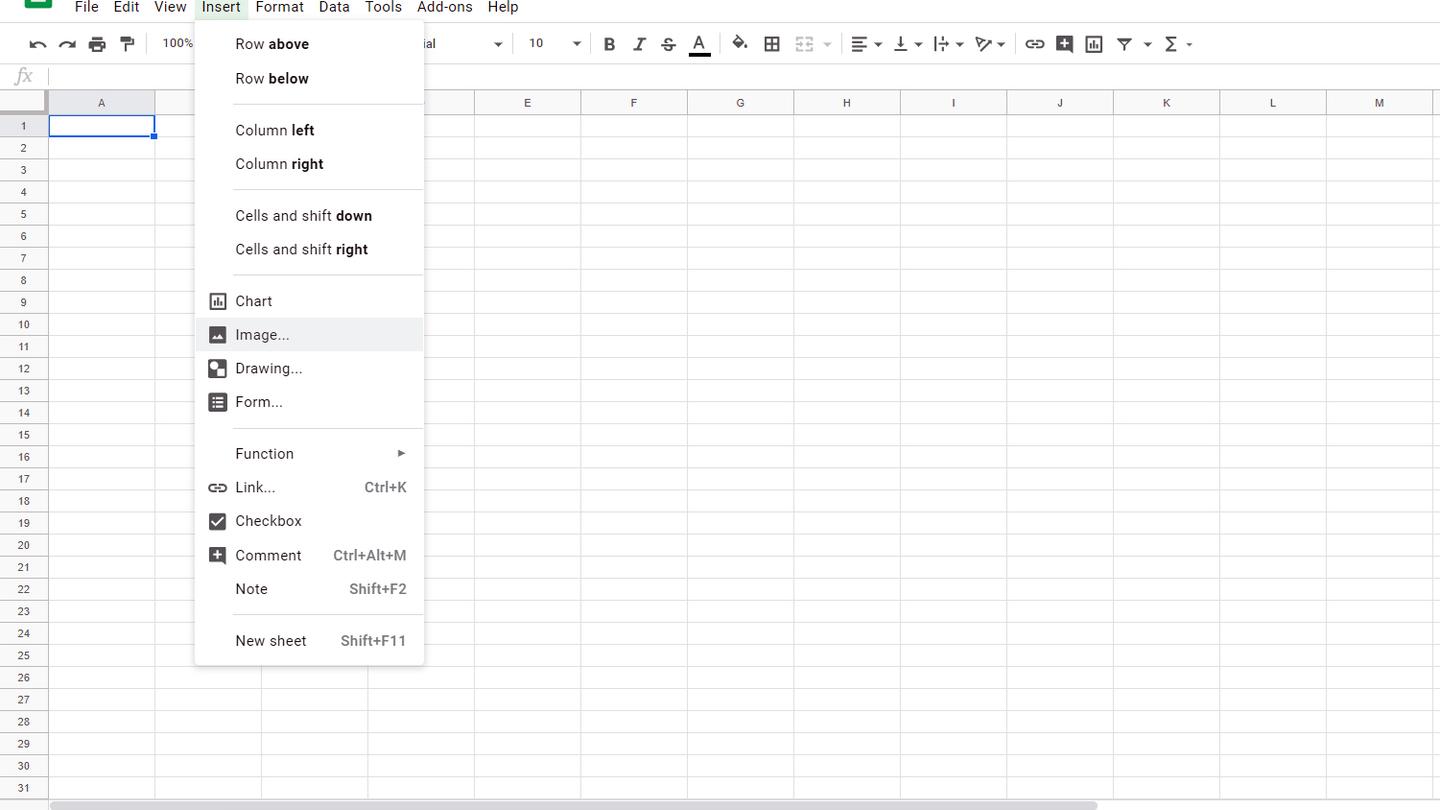Toggle italic formatting
Image resolution: width=1440 pixels, height=810 pixels.
click(639, 44)
